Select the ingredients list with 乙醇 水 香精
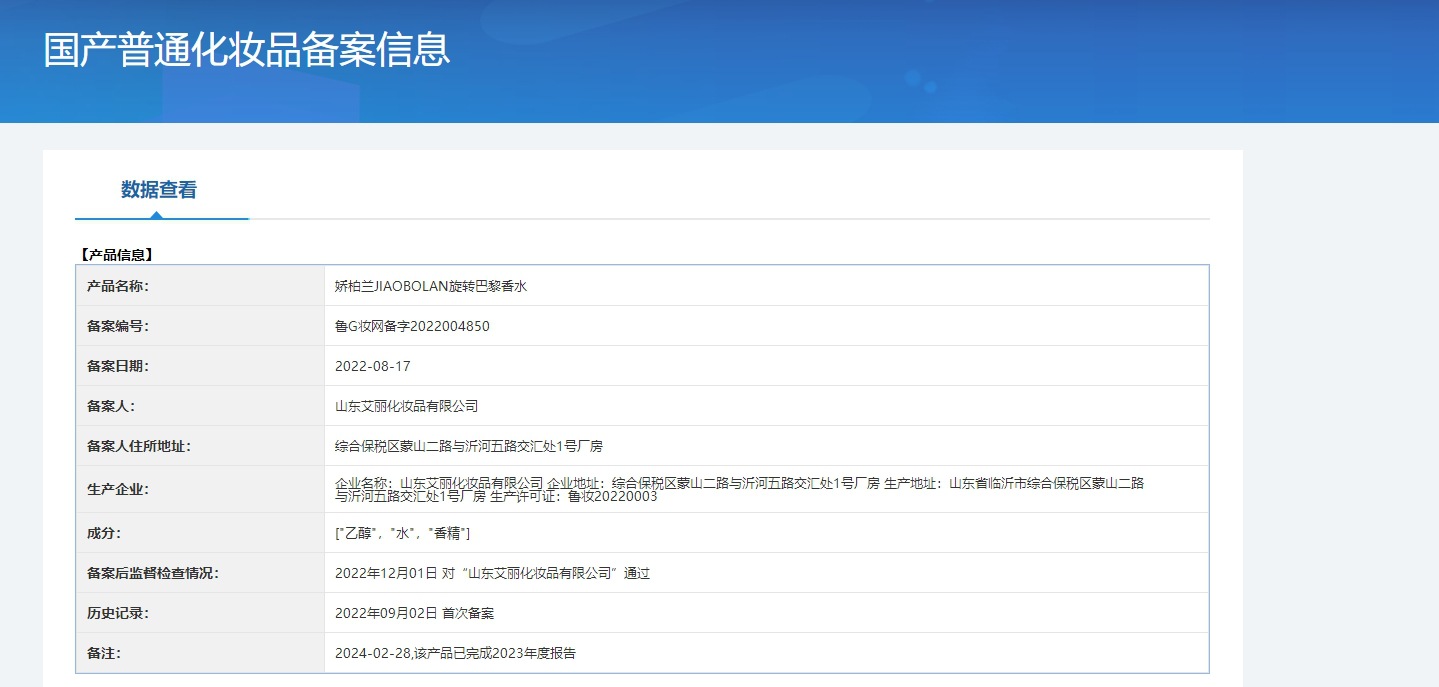1439x687 pixels. [403, 533]
